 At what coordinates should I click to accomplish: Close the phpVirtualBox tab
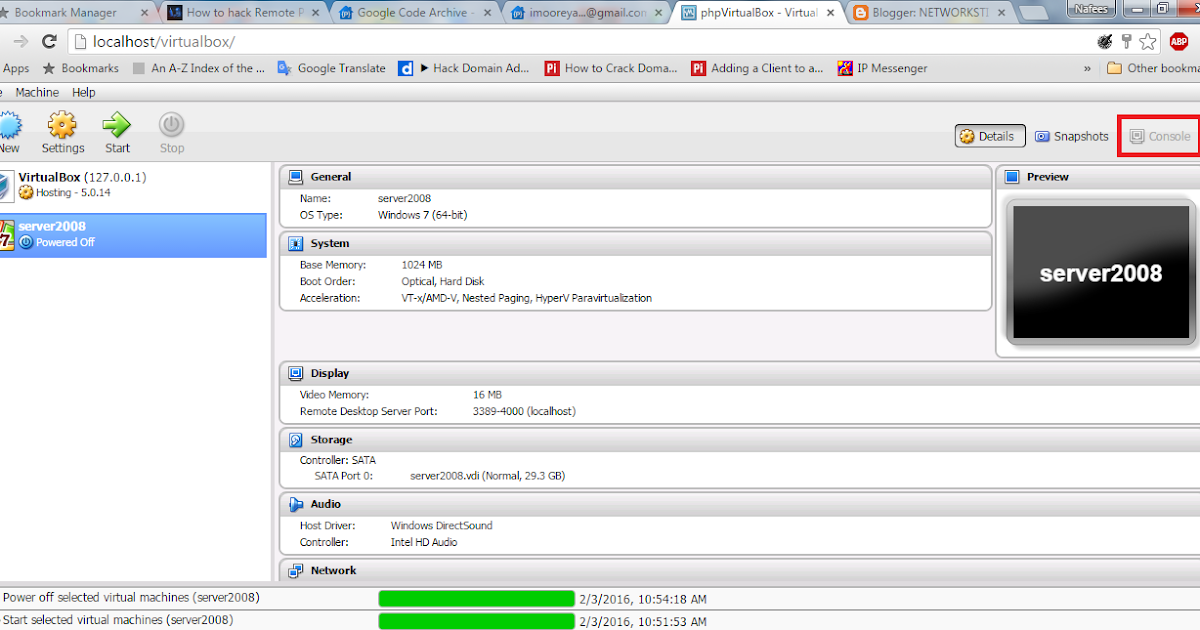tap(829, 14)
